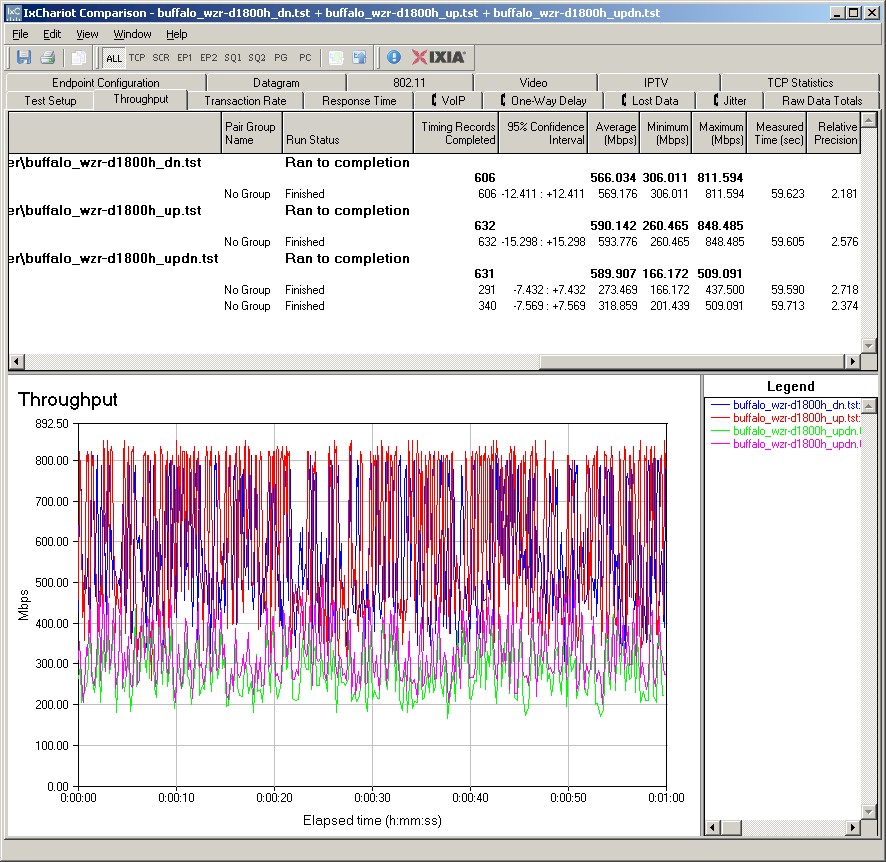Click the magenta updn legend entry
The image size is (886, 862).
(x=785, y=444)
